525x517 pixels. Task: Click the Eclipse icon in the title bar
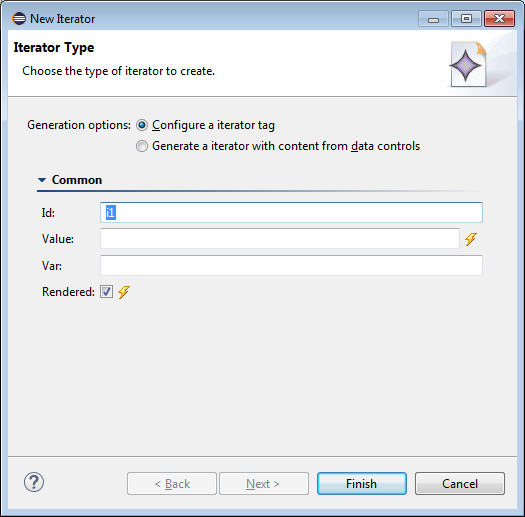[19, 19]
